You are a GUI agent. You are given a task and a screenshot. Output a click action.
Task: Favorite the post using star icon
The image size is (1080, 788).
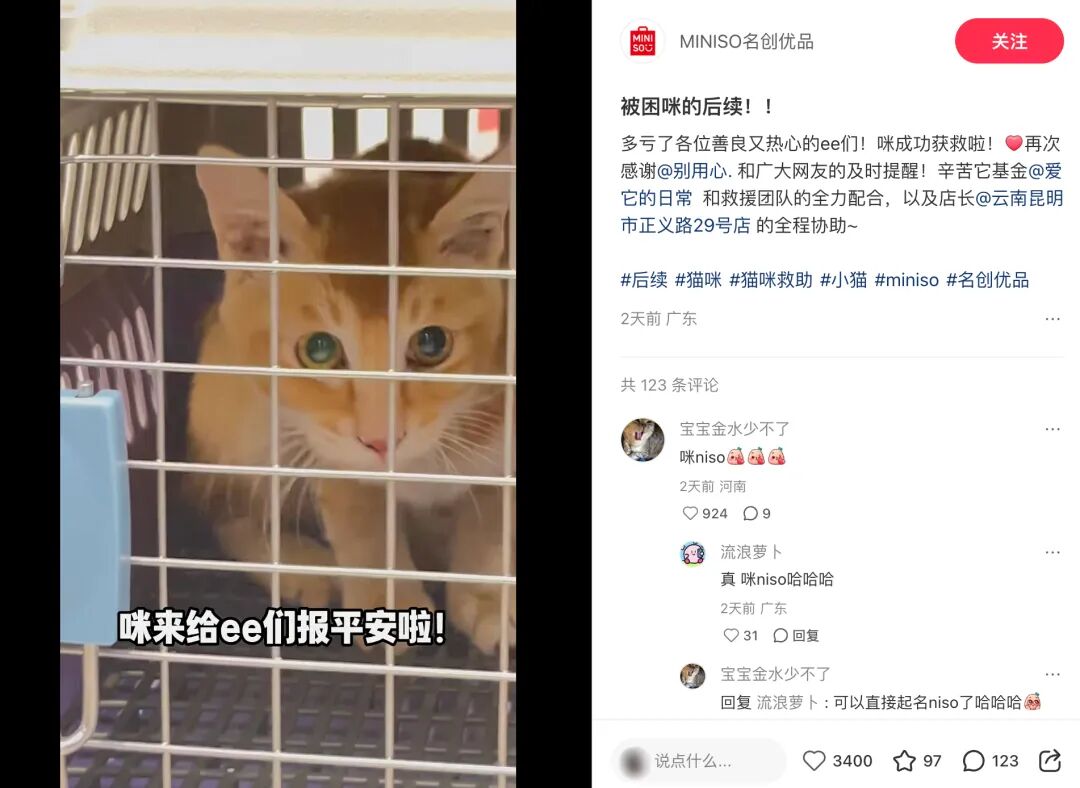(904, 760)
